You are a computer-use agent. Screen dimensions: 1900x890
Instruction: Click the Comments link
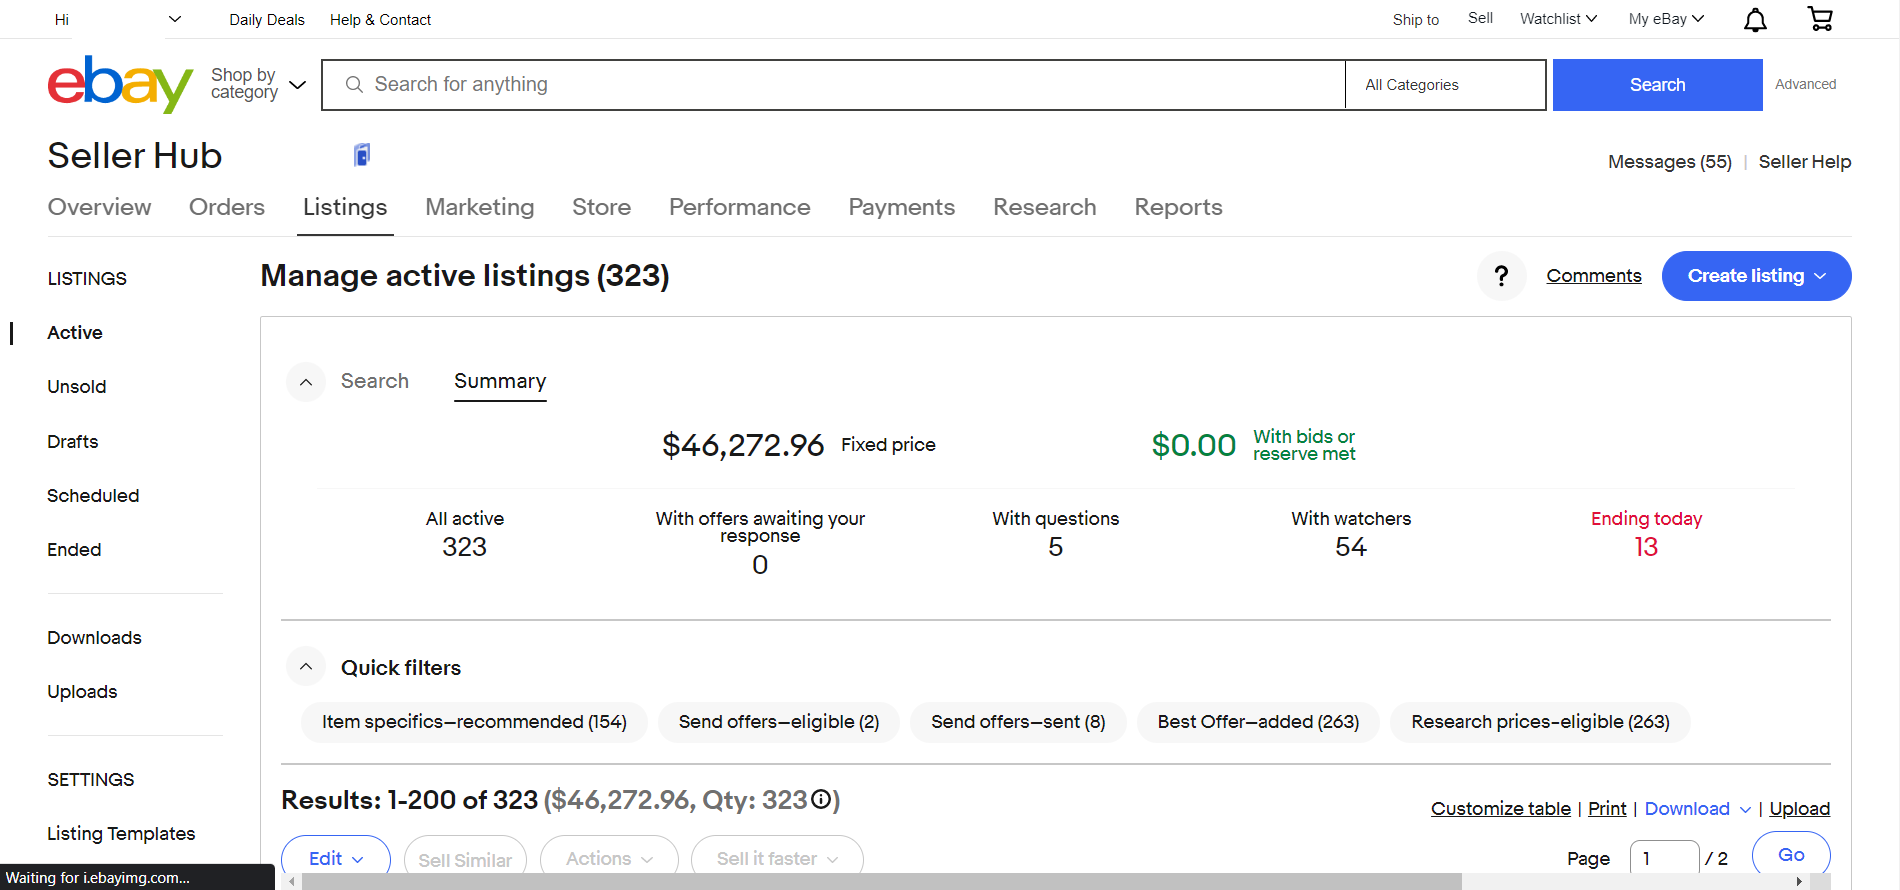pos(1594,276)
